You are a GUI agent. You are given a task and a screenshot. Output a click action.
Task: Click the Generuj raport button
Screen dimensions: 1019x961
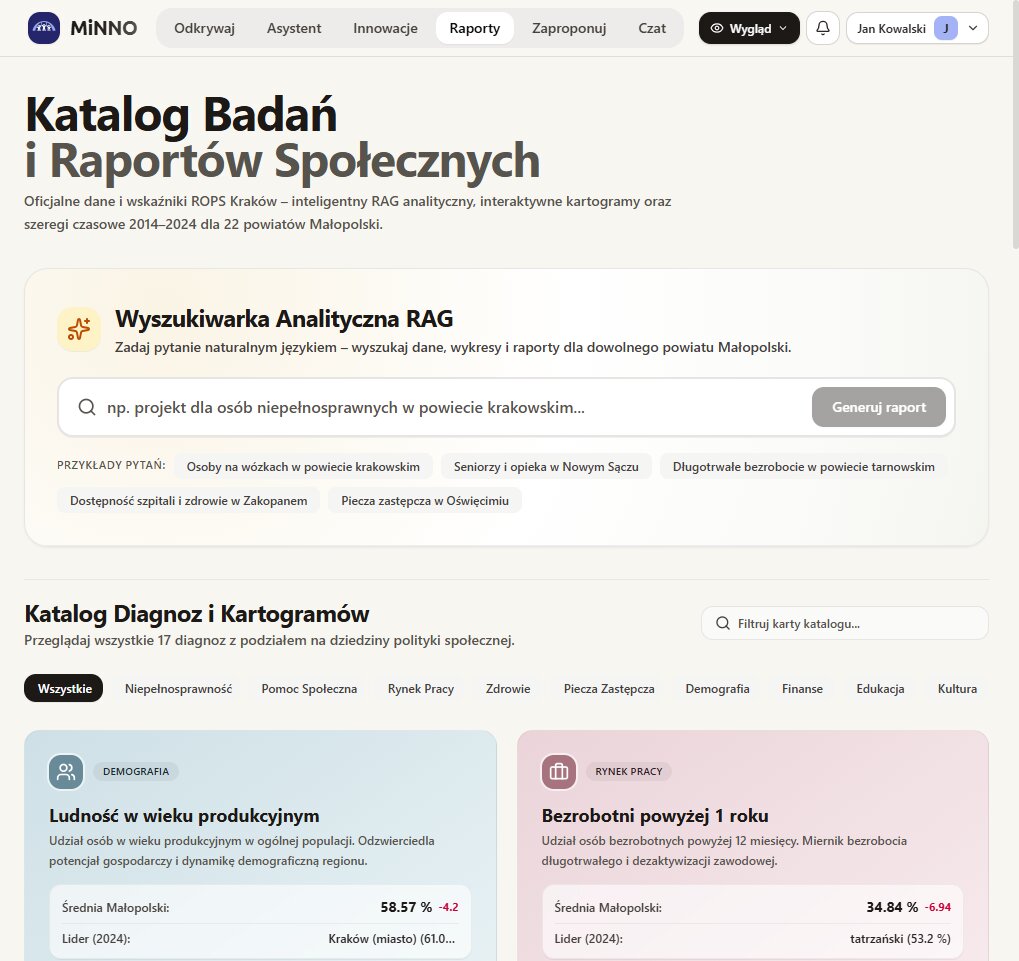(x=879, y=407)
